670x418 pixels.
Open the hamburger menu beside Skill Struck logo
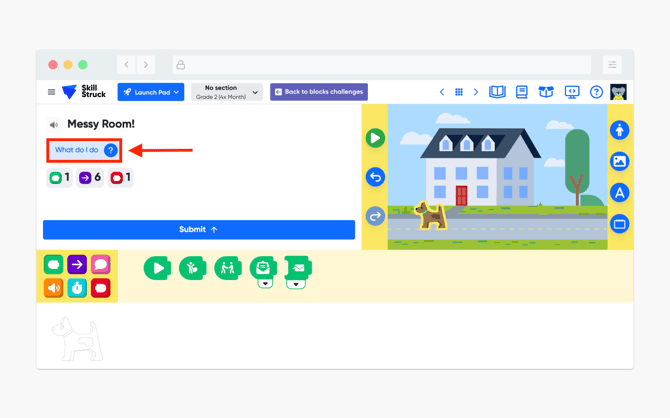[x=51, y=92]
